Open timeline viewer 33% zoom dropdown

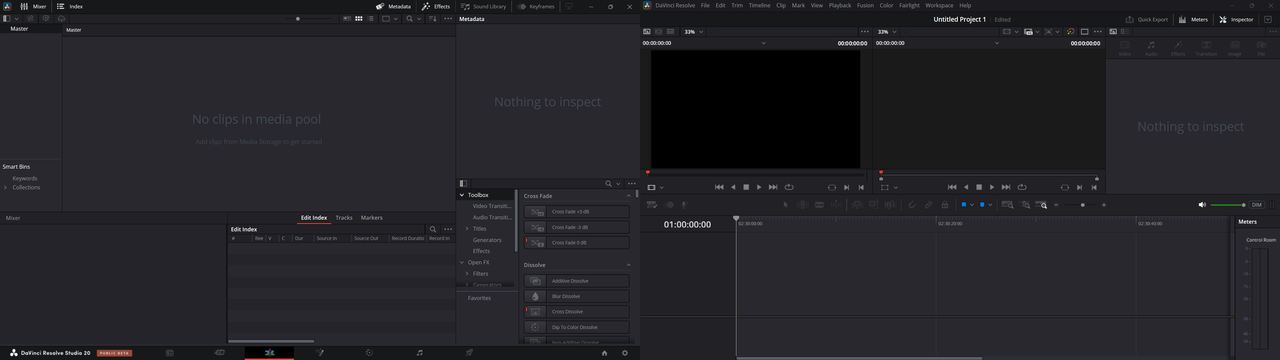point(887,32)
